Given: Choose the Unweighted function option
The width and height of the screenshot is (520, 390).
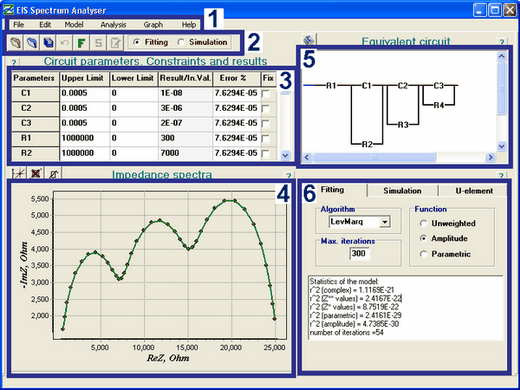Looking at the screenshot, I should pyautogui.click(x=423, y=223).
